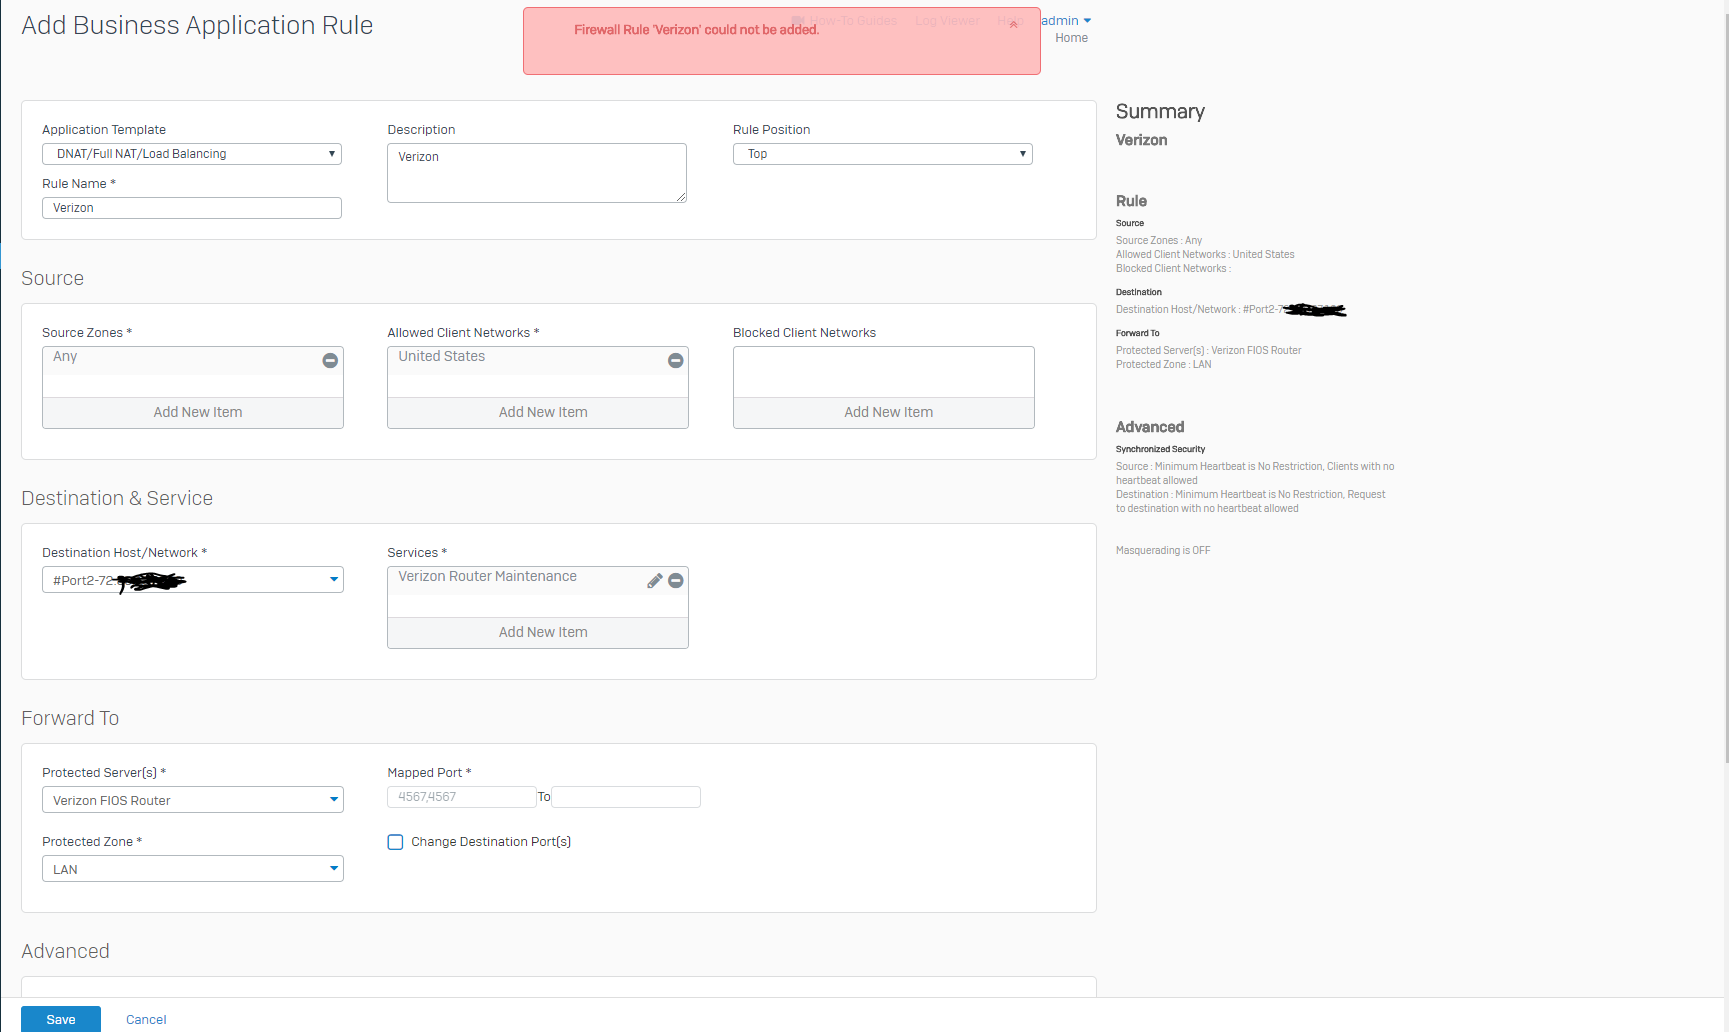Add new item to Allowed Client Networks

tap(538, 412)
